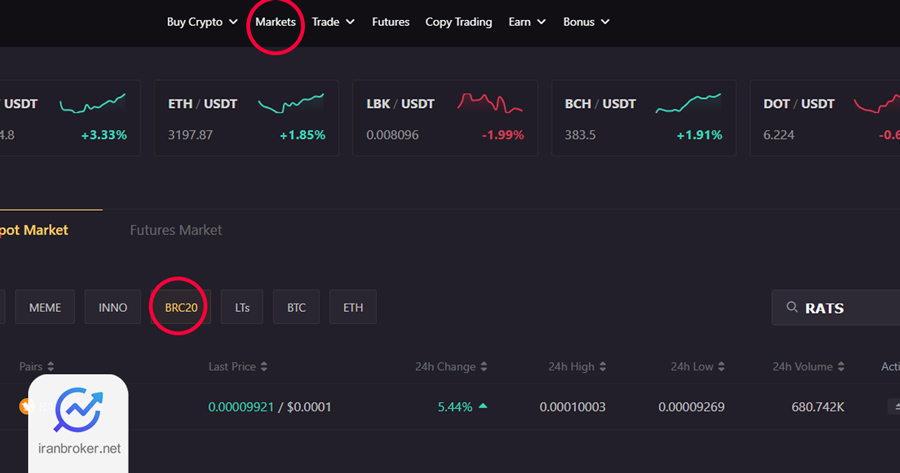Expand the Earn dropdown menu
This screenshot has width=900, height=473.
(x=527, y=22)
